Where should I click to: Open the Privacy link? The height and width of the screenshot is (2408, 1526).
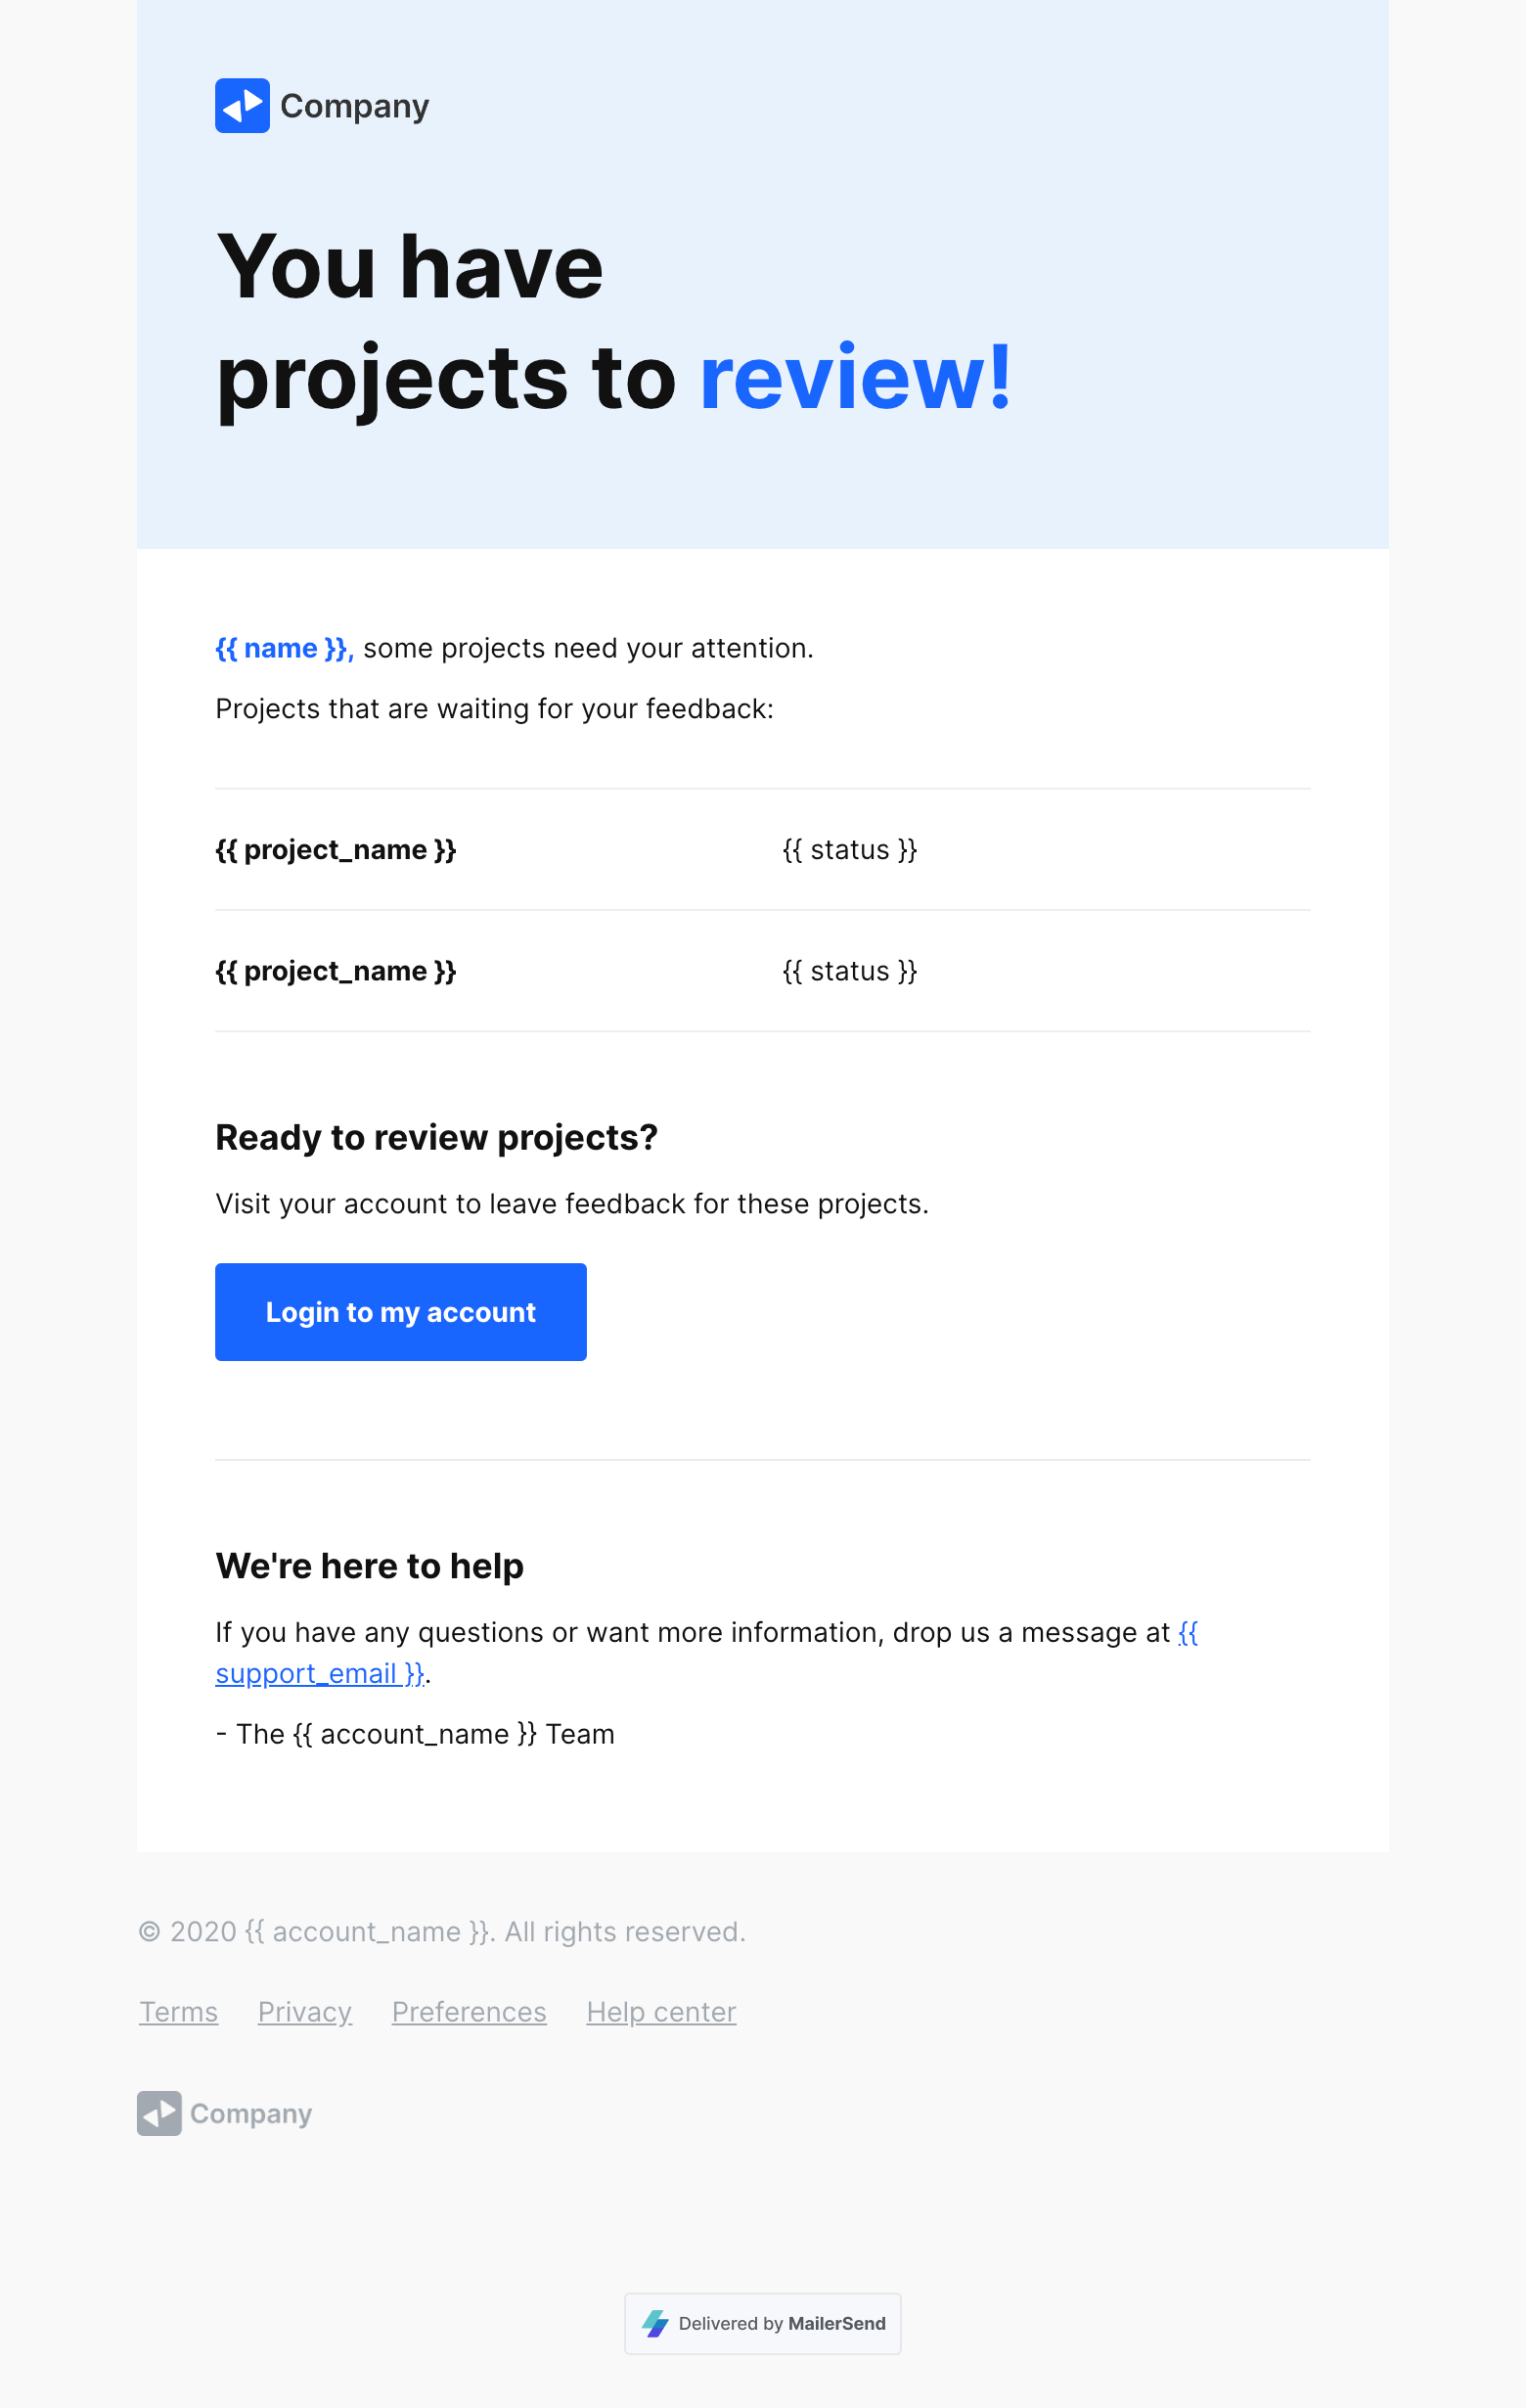305,2012
